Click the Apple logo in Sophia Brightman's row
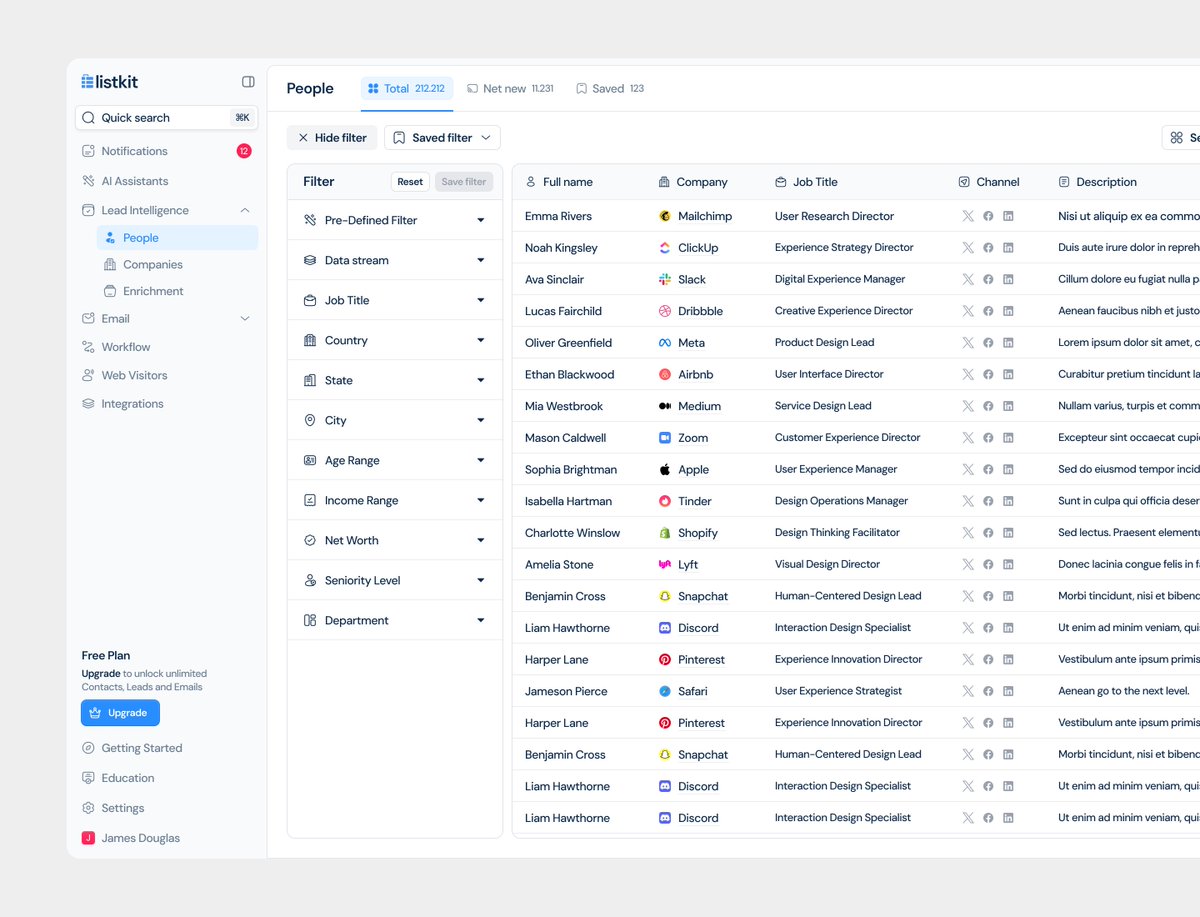Viewport: 1200px width, 917px height. tap(665, 469)
